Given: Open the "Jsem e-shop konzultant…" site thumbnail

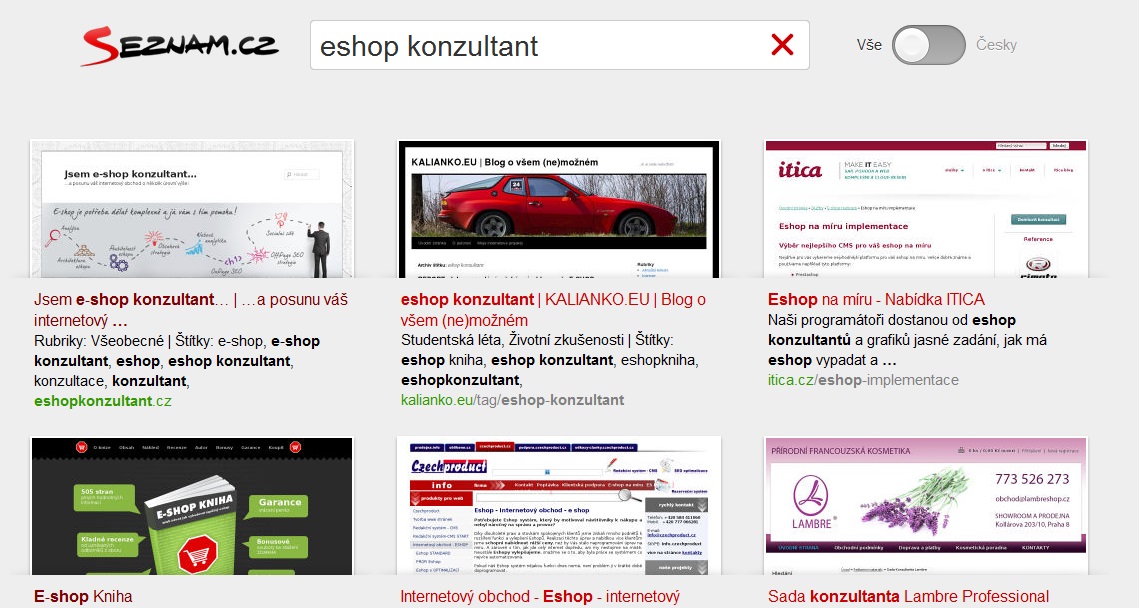Looking at the screenshot, I should coord(192,209).
